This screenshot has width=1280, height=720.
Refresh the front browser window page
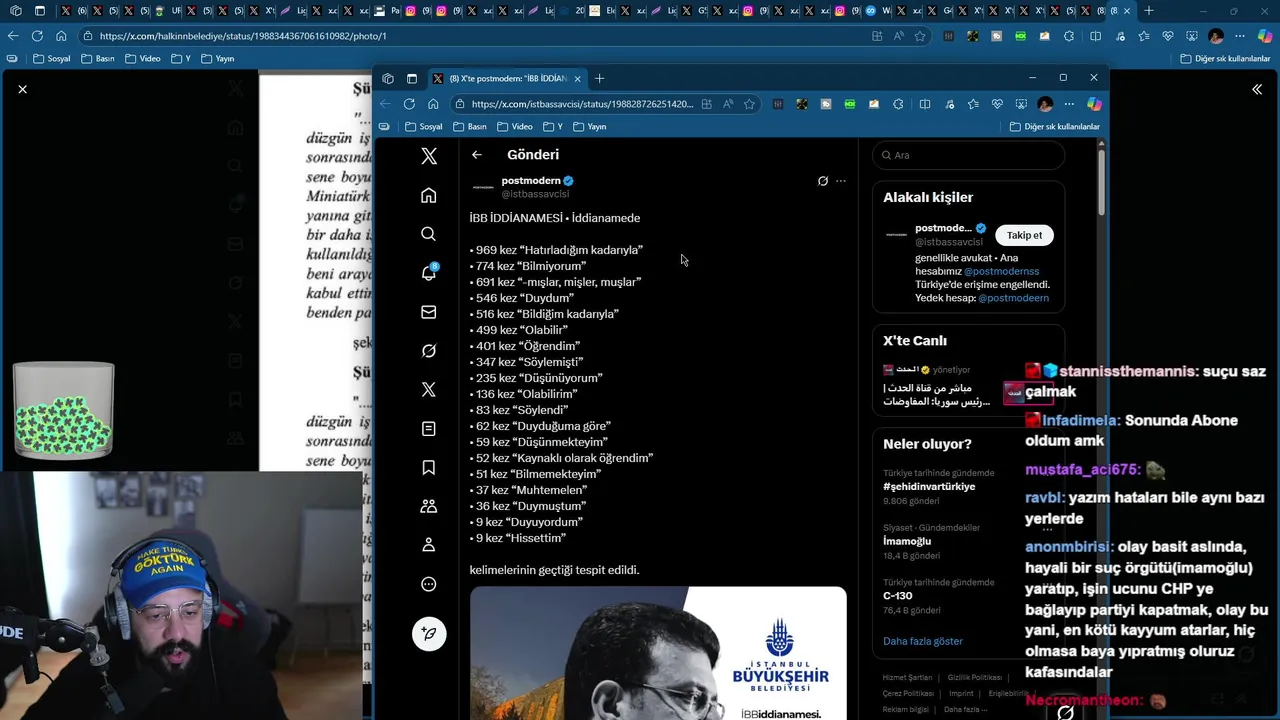pyautogui.click(x=409, y=104)
